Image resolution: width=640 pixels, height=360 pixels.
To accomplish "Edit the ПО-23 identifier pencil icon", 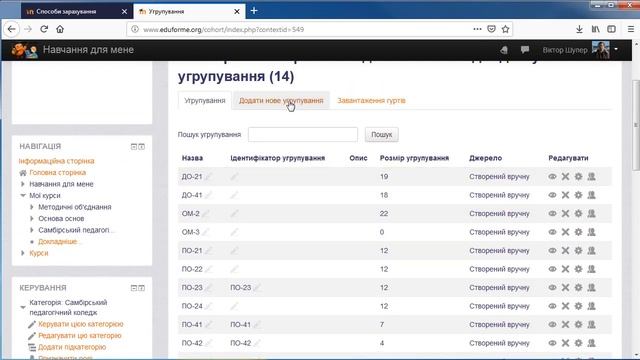I will click(257, 287).
